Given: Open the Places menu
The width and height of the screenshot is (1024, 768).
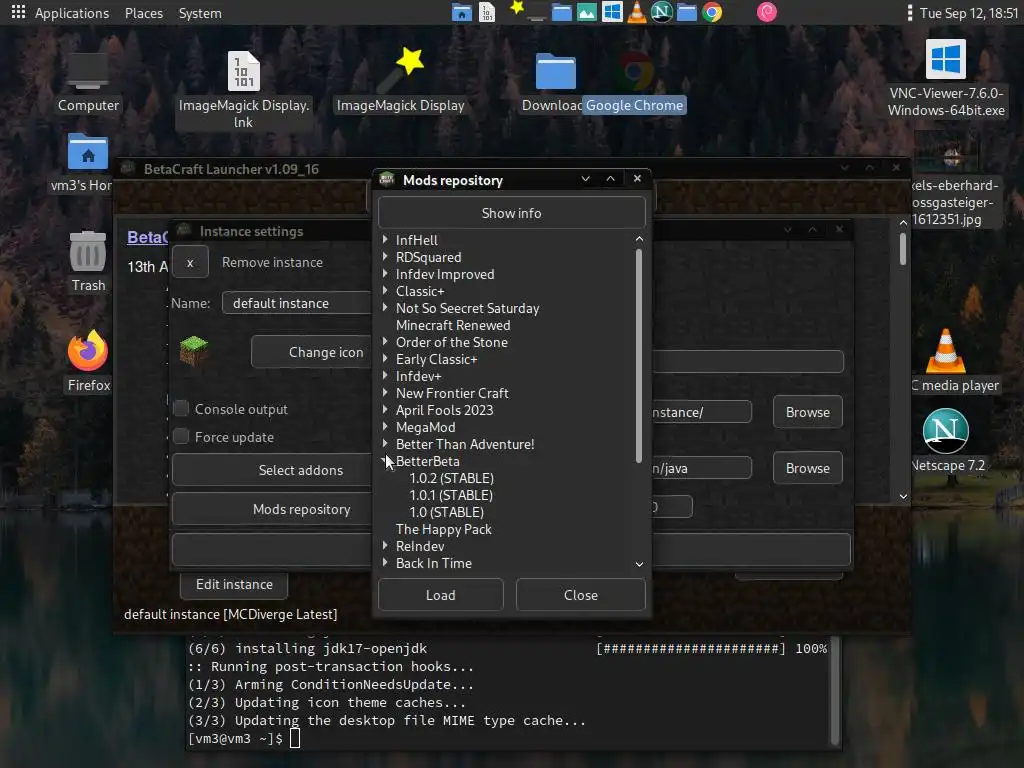Looking at the screenshot, I should coord(144,13).
